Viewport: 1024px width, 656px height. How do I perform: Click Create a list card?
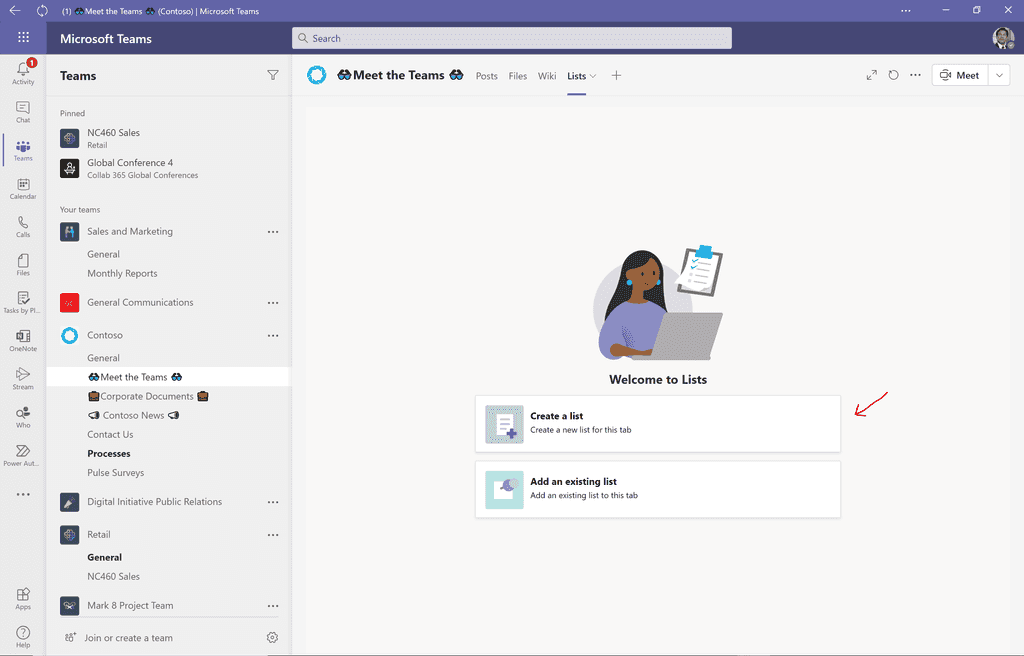(658, 423)
